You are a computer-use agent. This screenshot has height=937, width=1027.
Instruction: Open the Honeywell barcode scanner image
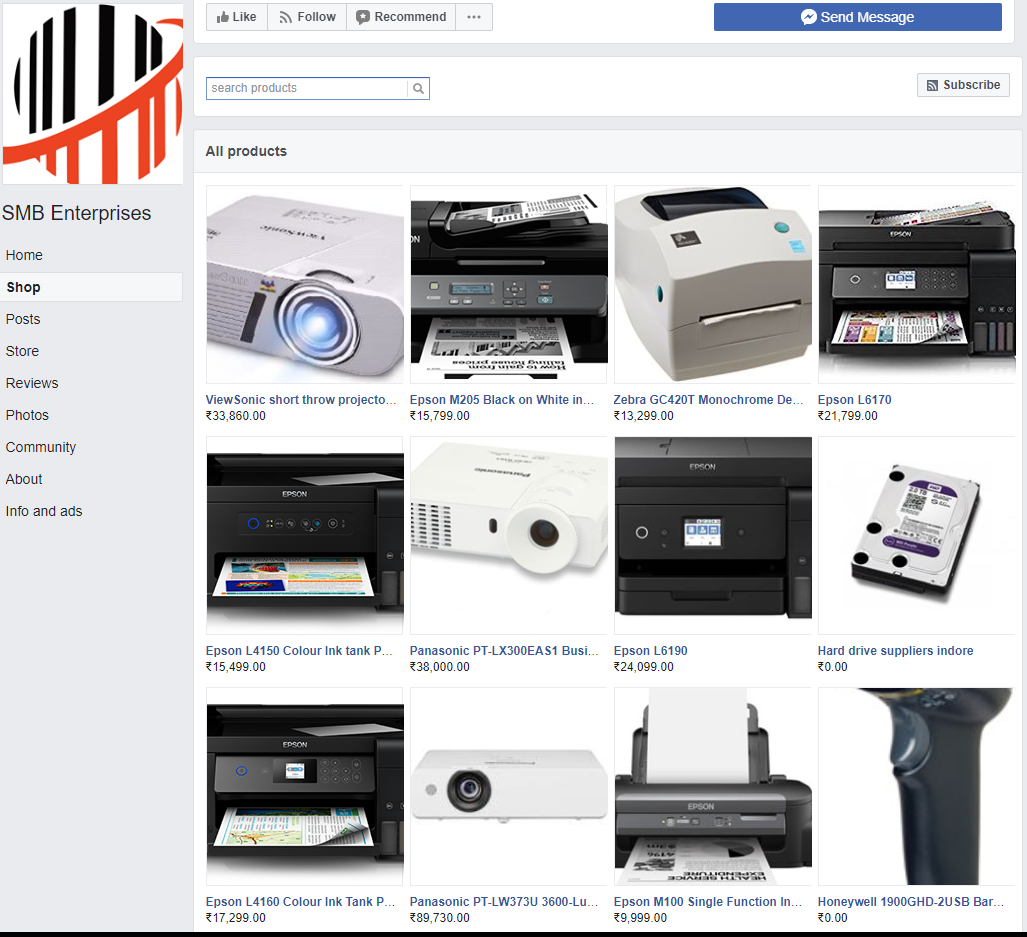coord(917,786)
